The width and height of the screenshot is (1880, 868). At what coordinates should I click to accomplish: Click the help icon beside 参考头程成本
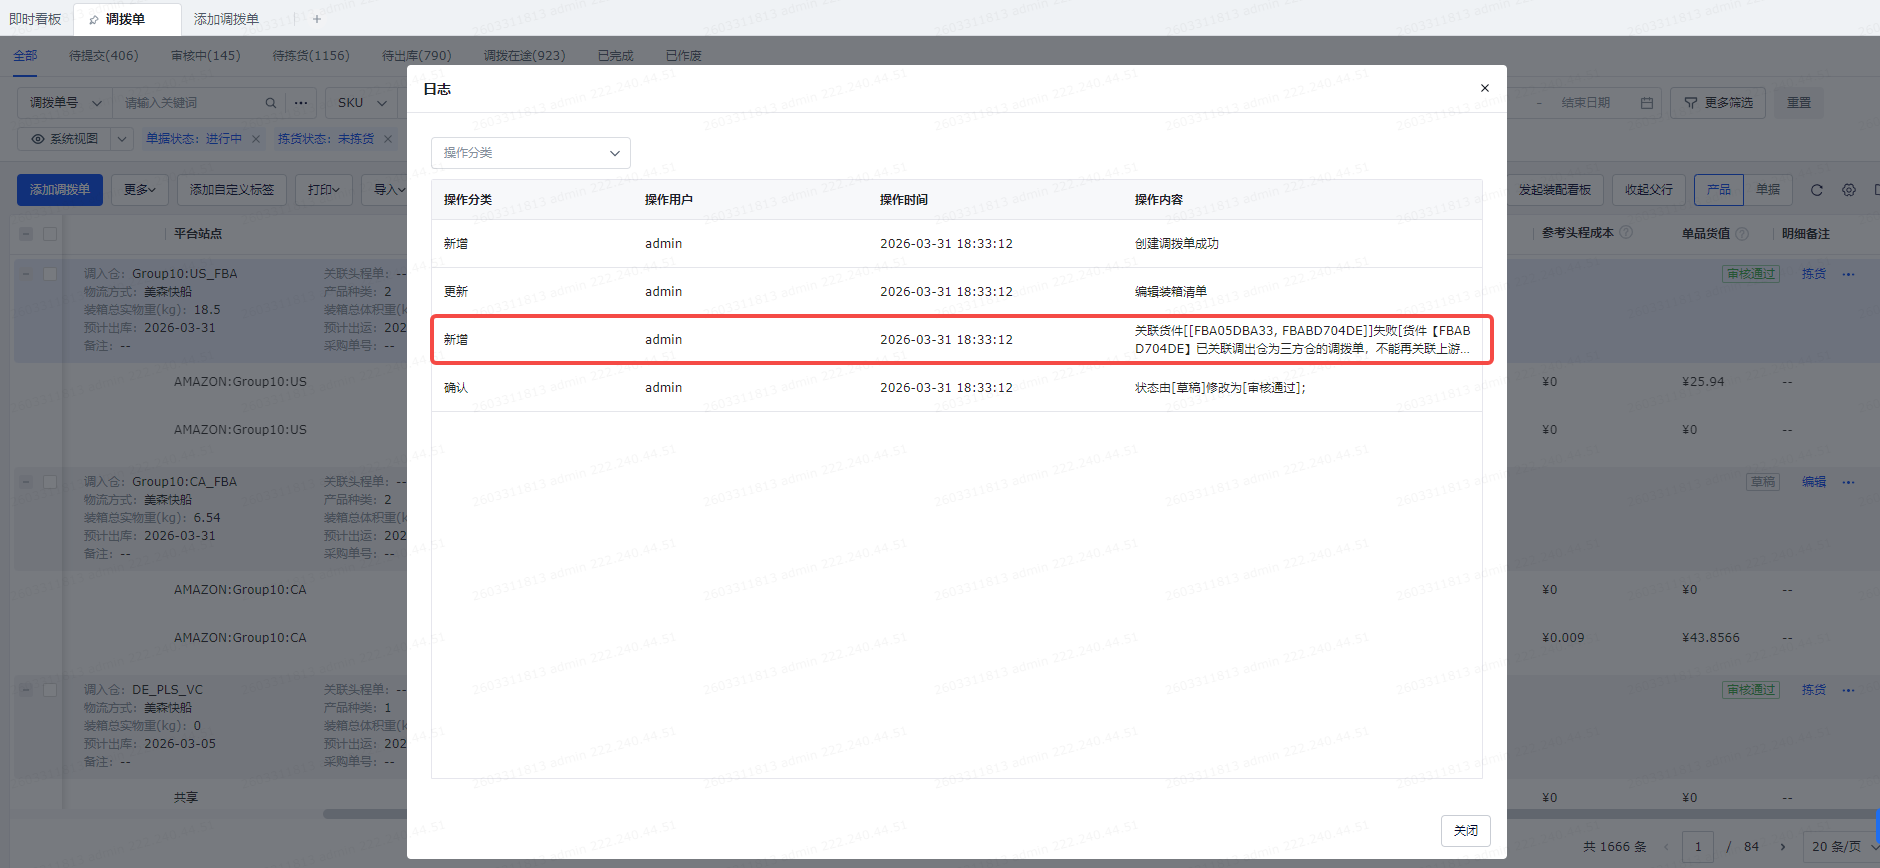click(x=1626, y=233)
